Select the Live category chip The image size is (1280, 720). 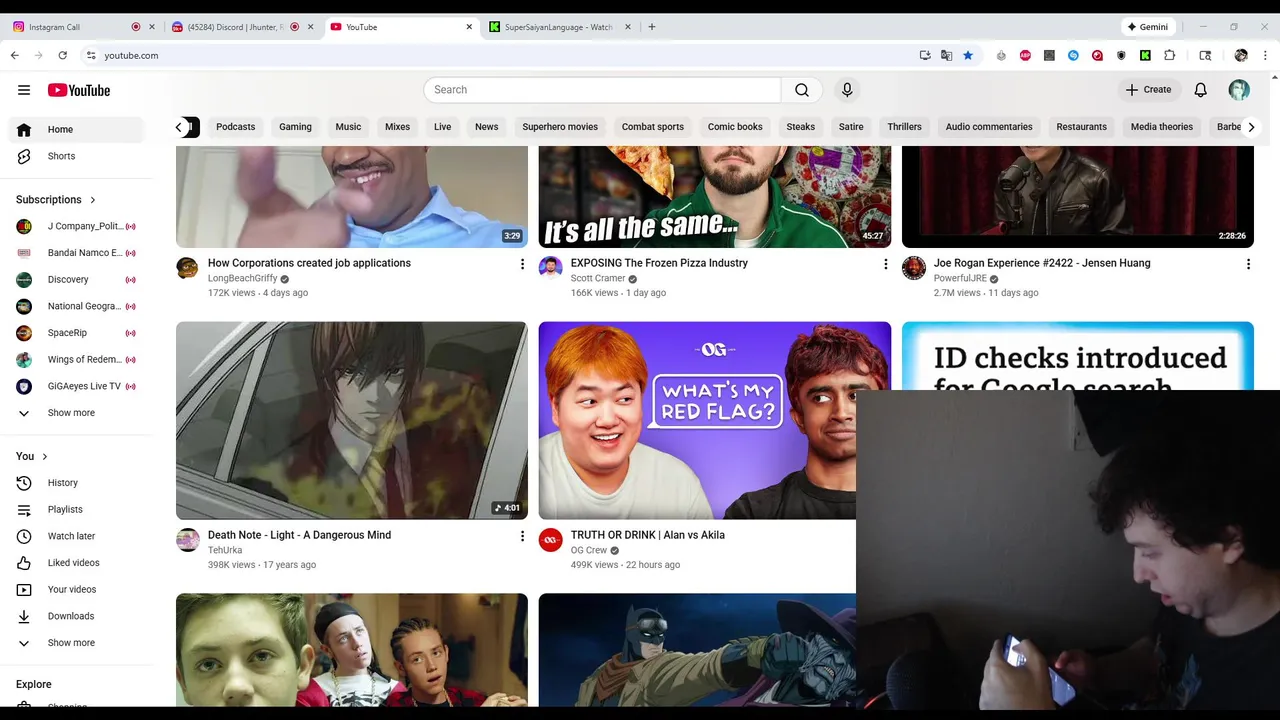coord(442,127)
